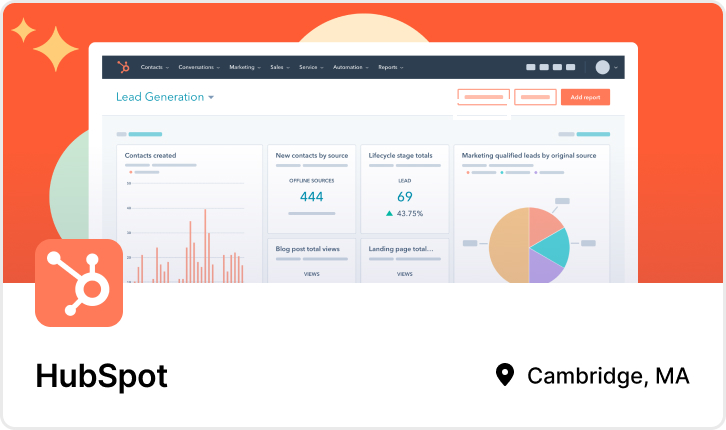Open the Service menu

point(311,67)
